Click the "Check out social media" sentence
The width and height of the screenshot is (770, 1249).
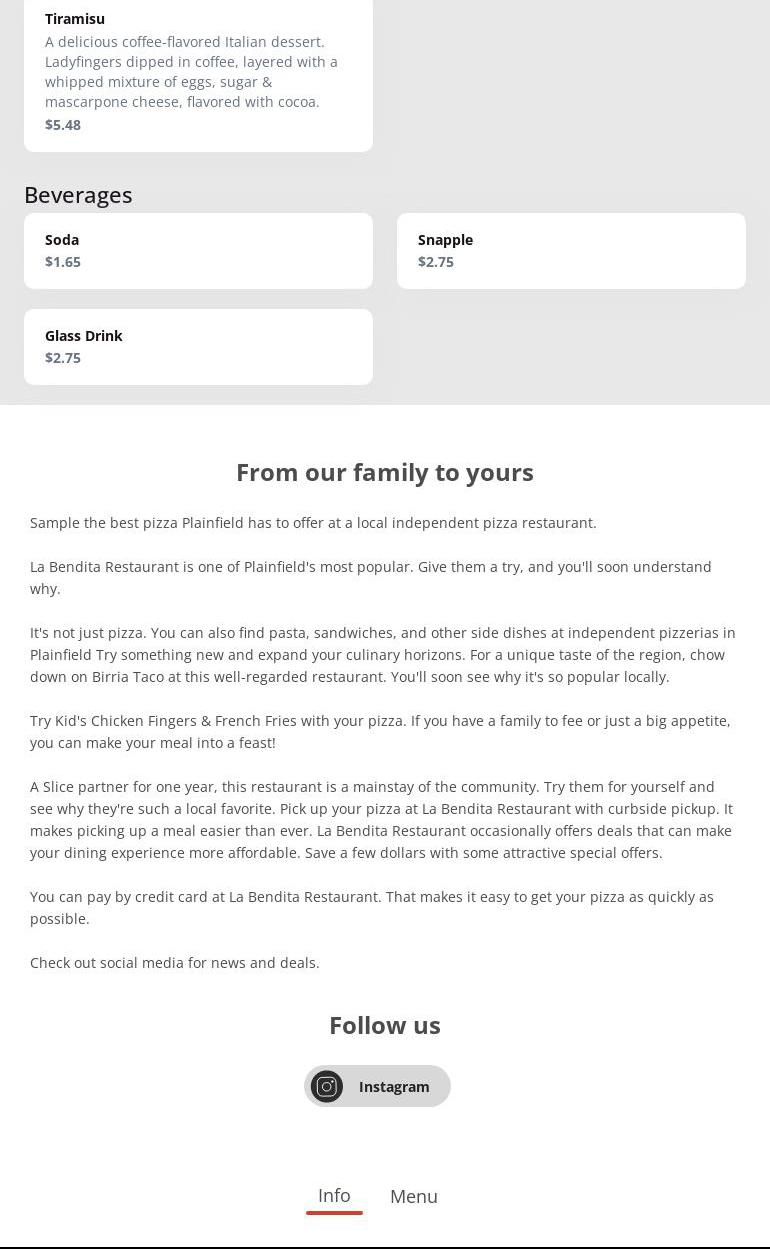pyautogui.click(x=175, y=963)
